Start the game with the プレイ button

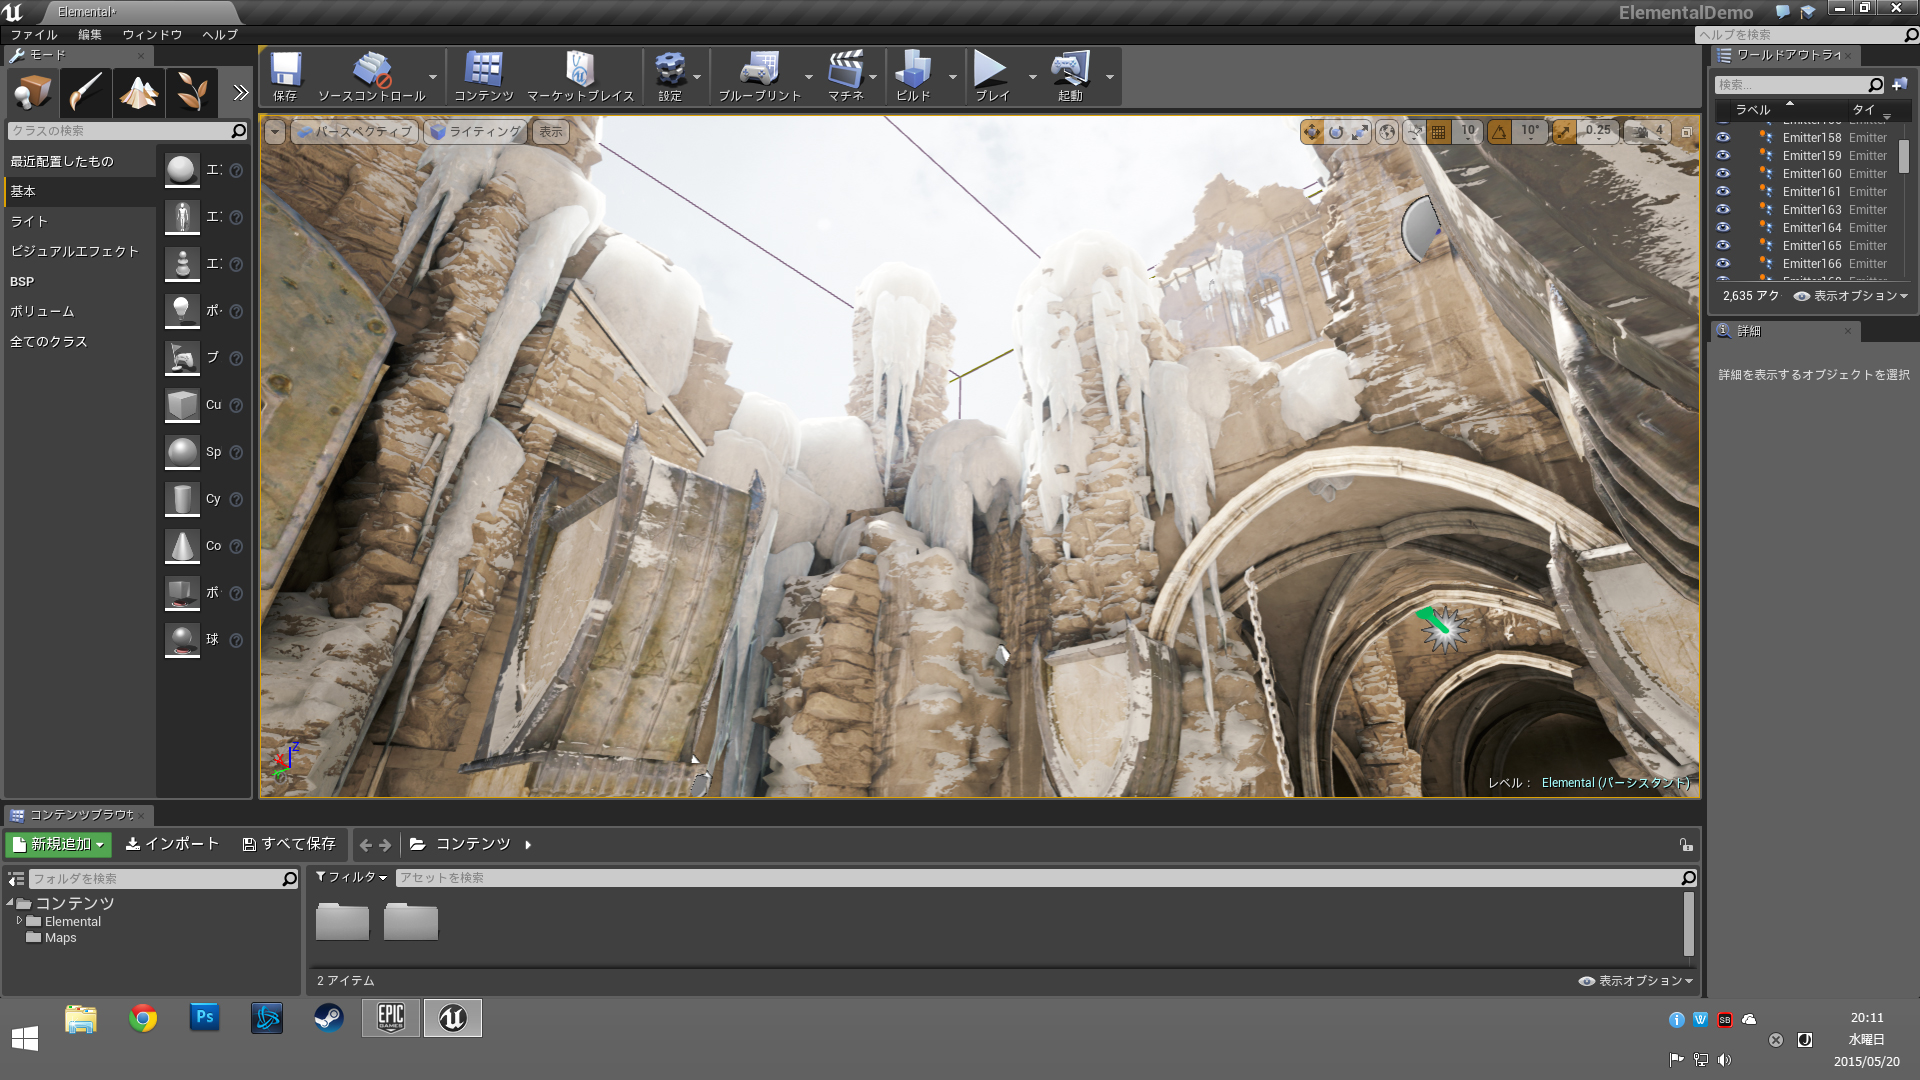[x=992, y=76]
